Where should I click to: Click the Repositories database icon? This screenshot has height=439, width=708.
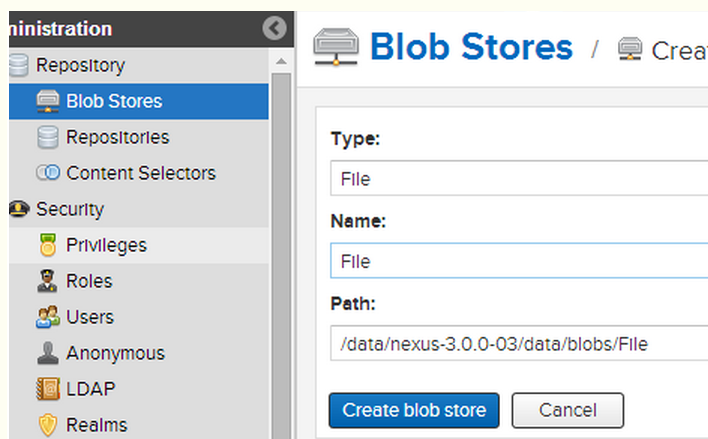pos(48,137)
